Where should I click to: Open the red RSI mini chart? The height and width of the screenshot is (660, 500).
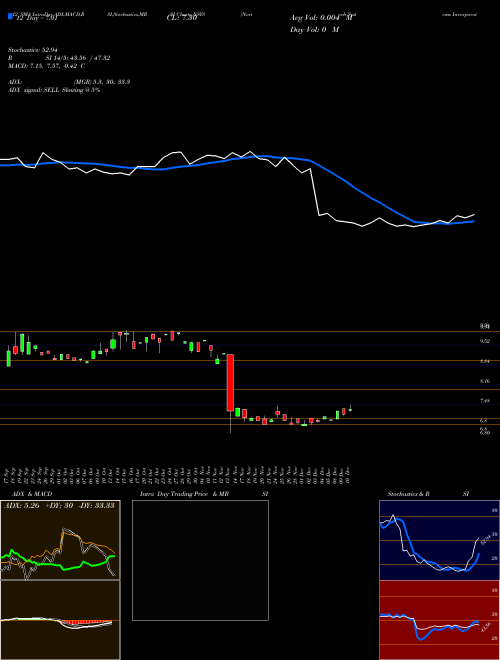tap(439, 620)
